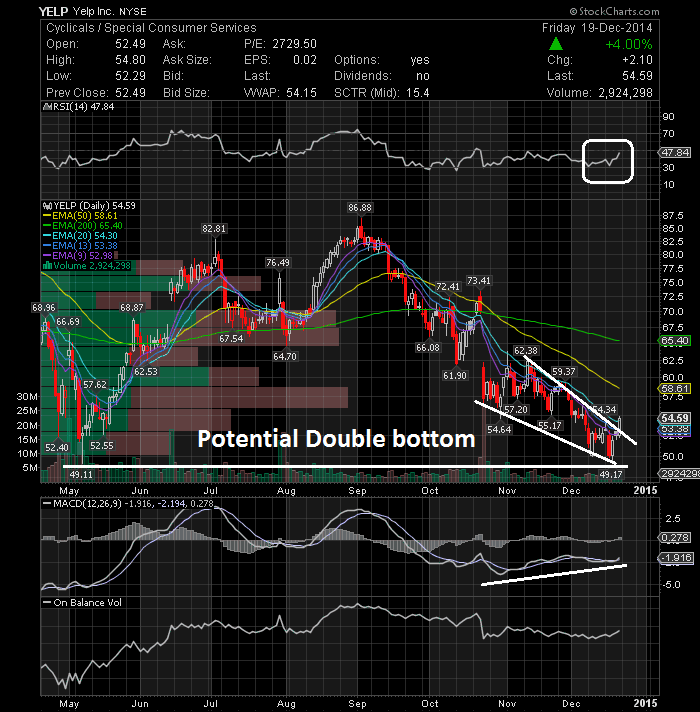
Task: Click 'Cyclicals / Special Consumer Services' sector text
Action: click(x=151, y=28)
